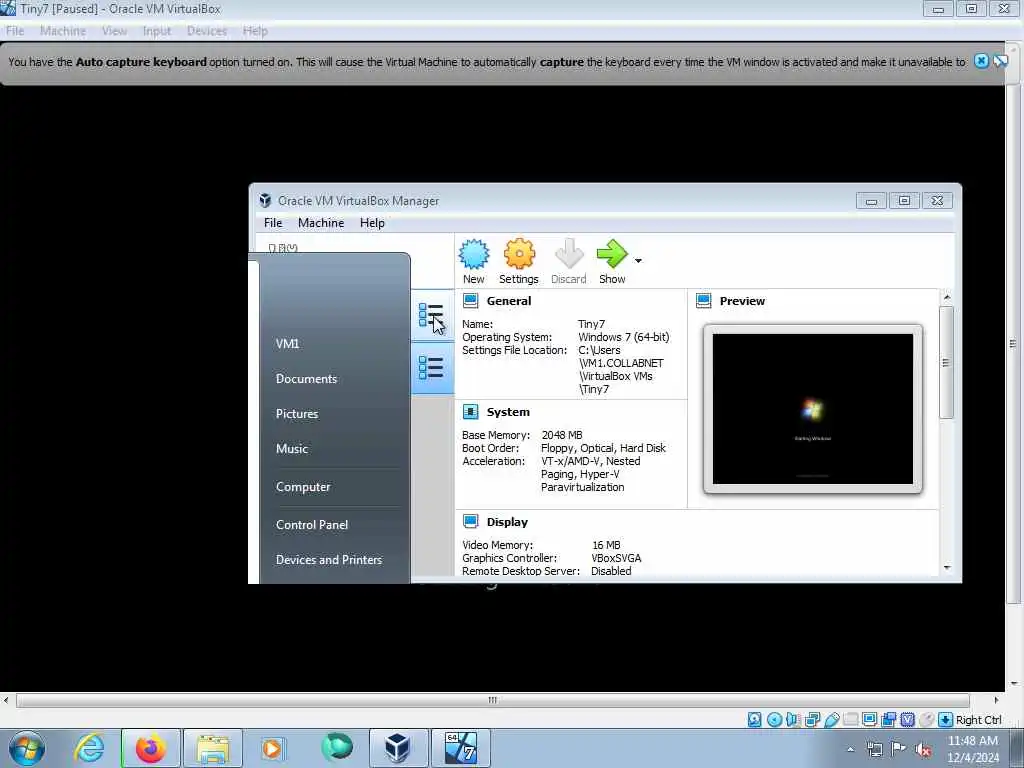Click the Preview panel icon
The image size is (1024, 768).
click(703, 300)
